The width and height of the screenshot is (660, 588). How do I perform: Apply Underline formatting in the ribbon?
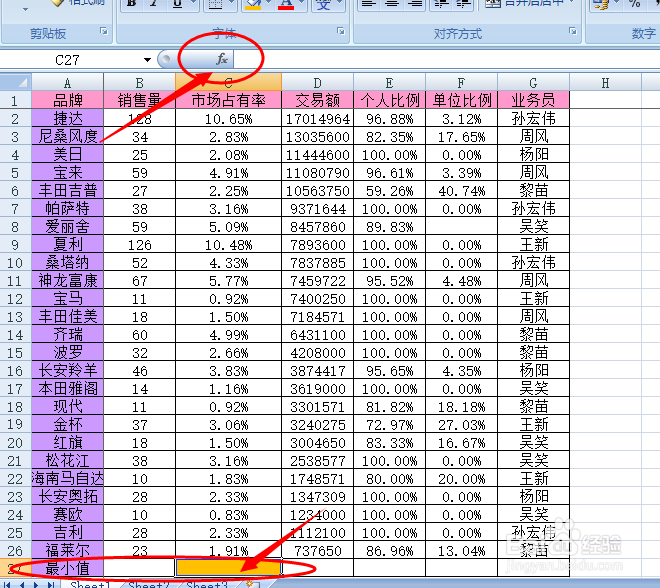point(178,4)
